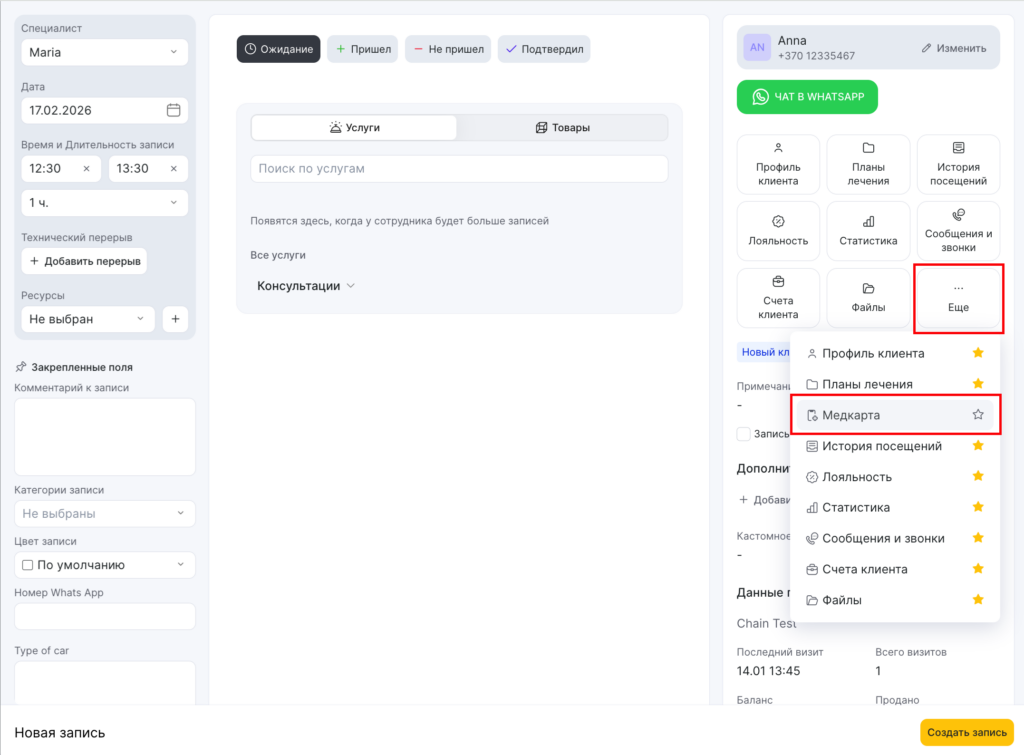Switch to the Товары tab
This screenshot has width=1024, height=755.
pyautogui.click(x=562, y=128)
